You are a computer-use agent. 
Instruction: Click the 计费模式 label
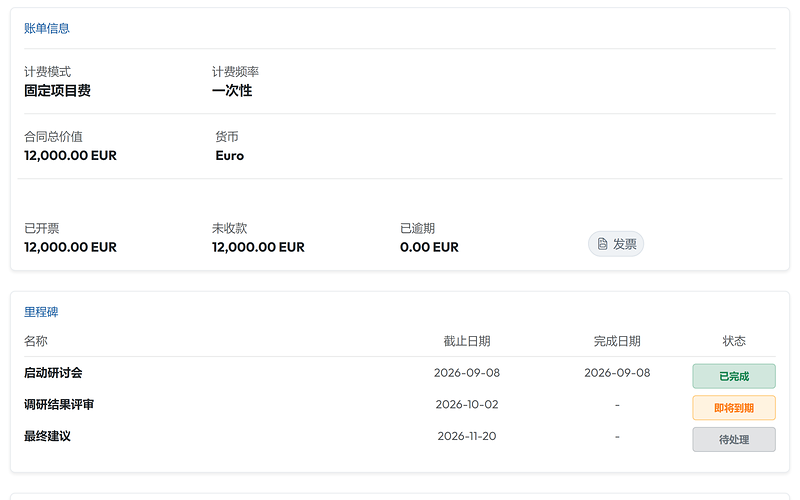(x=47, y=72)
